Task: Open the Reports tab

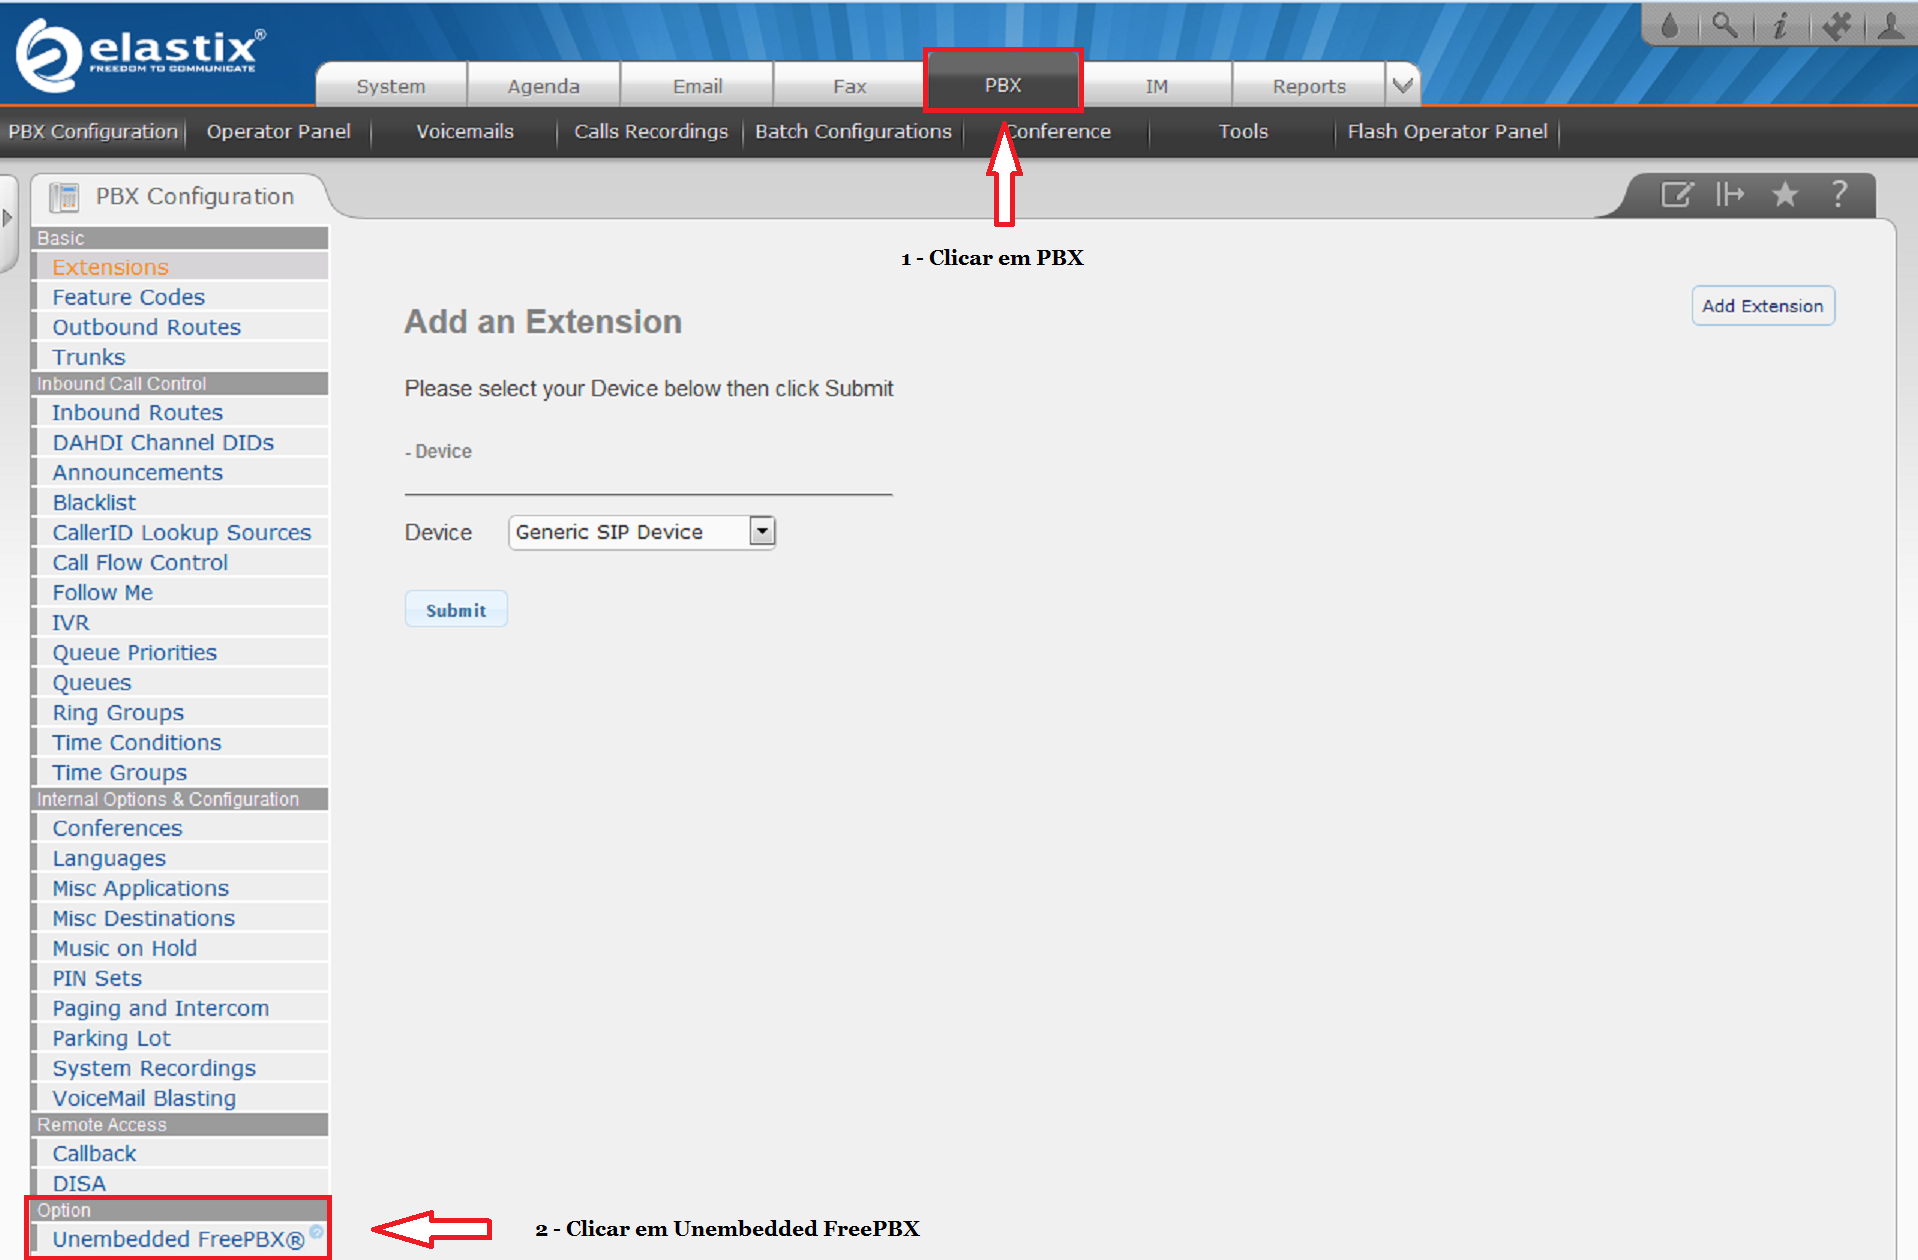Action: 1308,86
